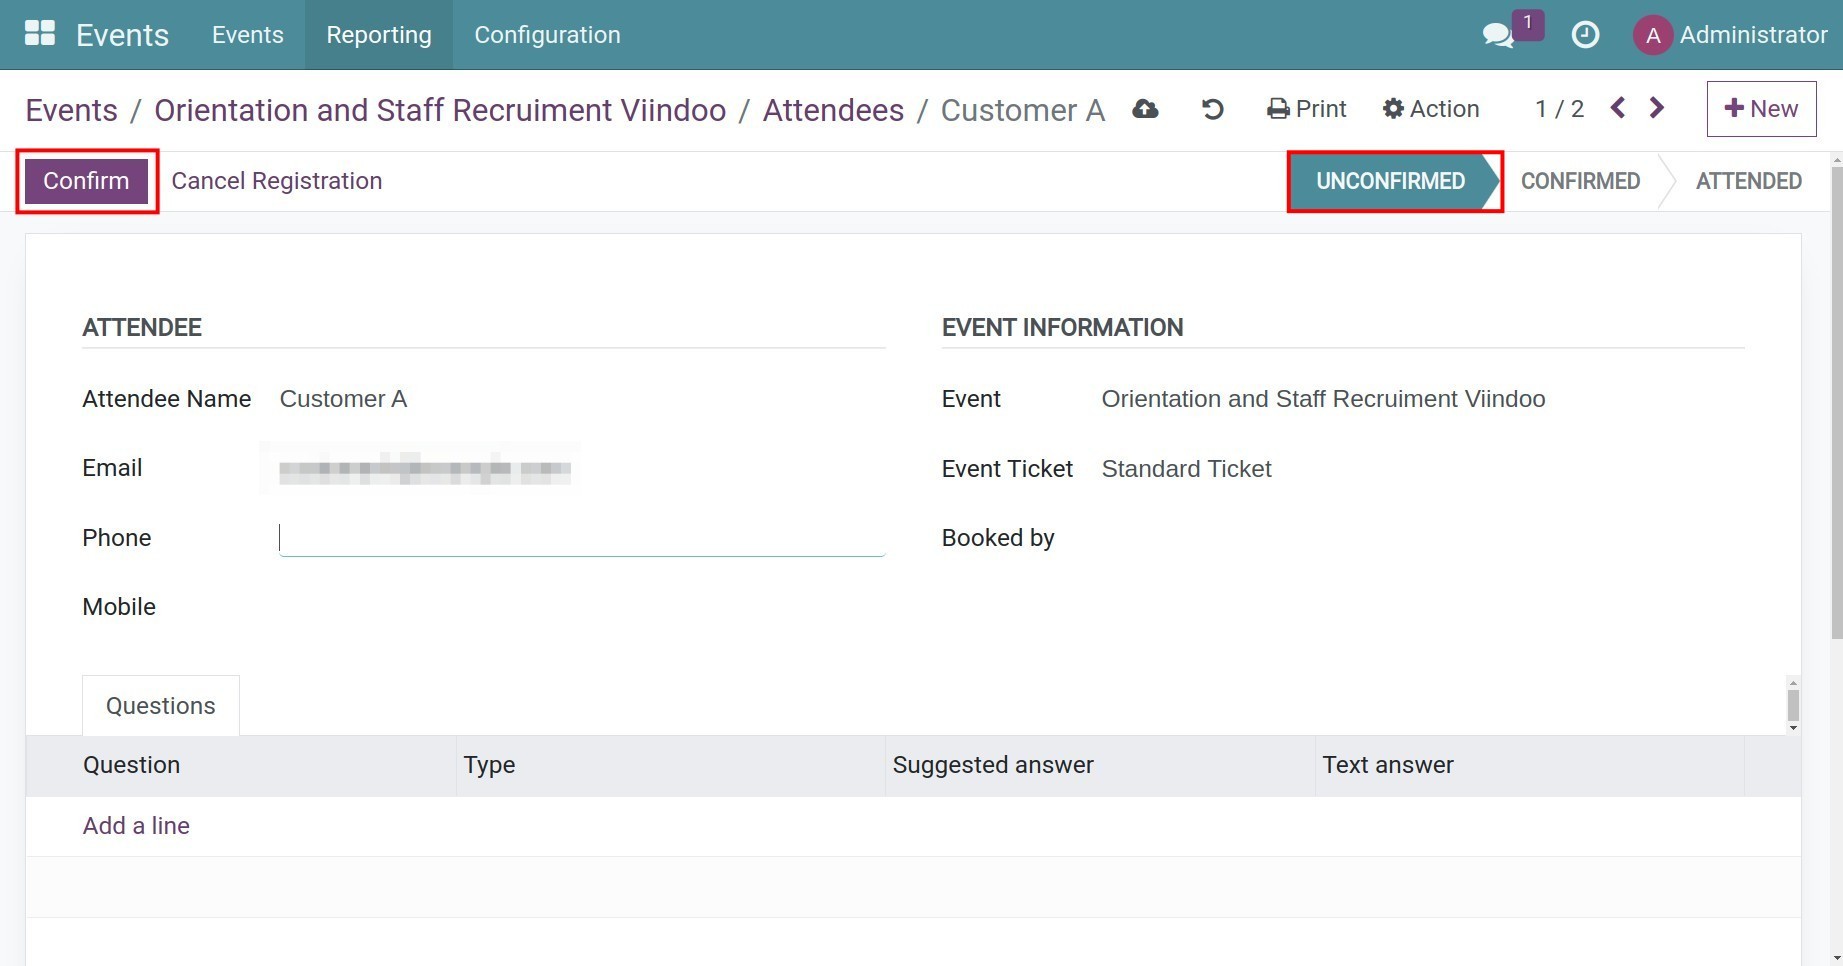
Task: Open the messages conversation panel
Action: click(x=1496, y=35)
